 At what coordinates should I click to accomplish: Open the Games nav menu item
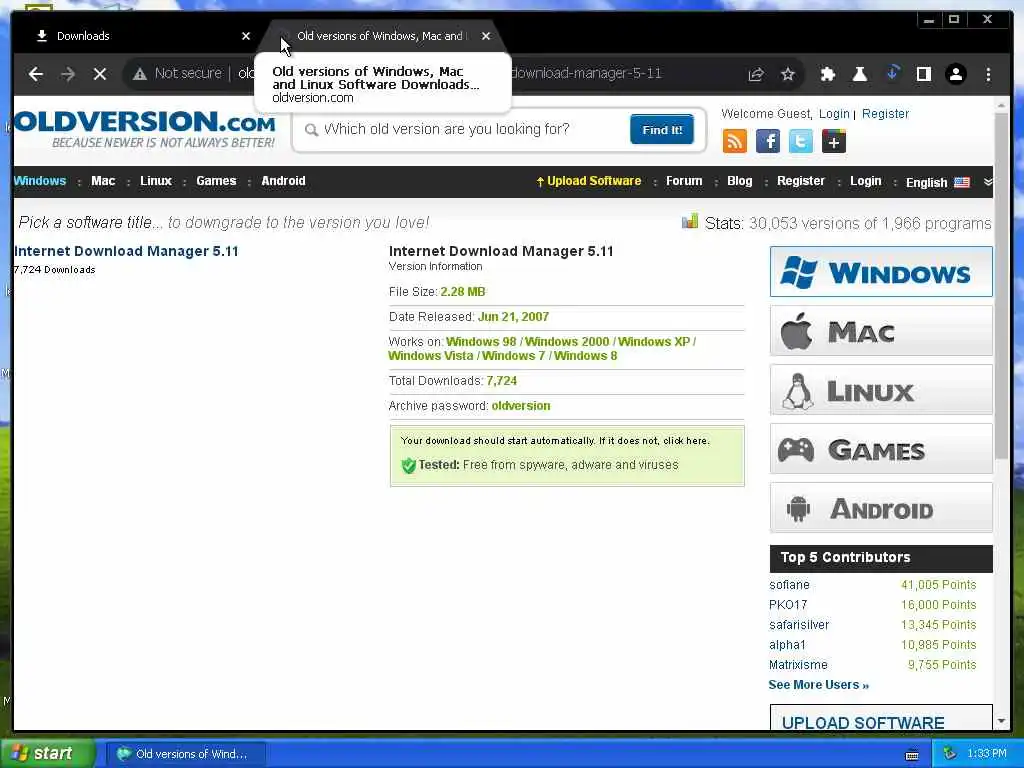tap(216, 181)
